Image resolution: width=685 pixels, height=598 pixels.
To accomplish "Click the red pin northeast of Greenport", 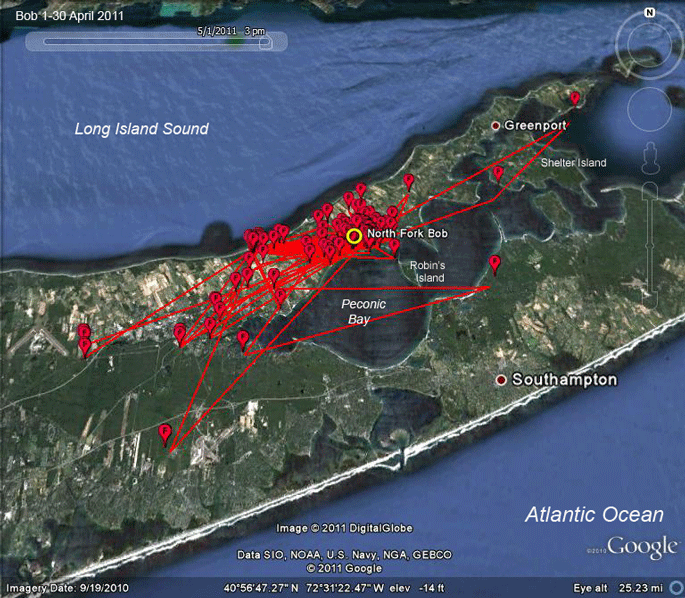I will [575, 99].
